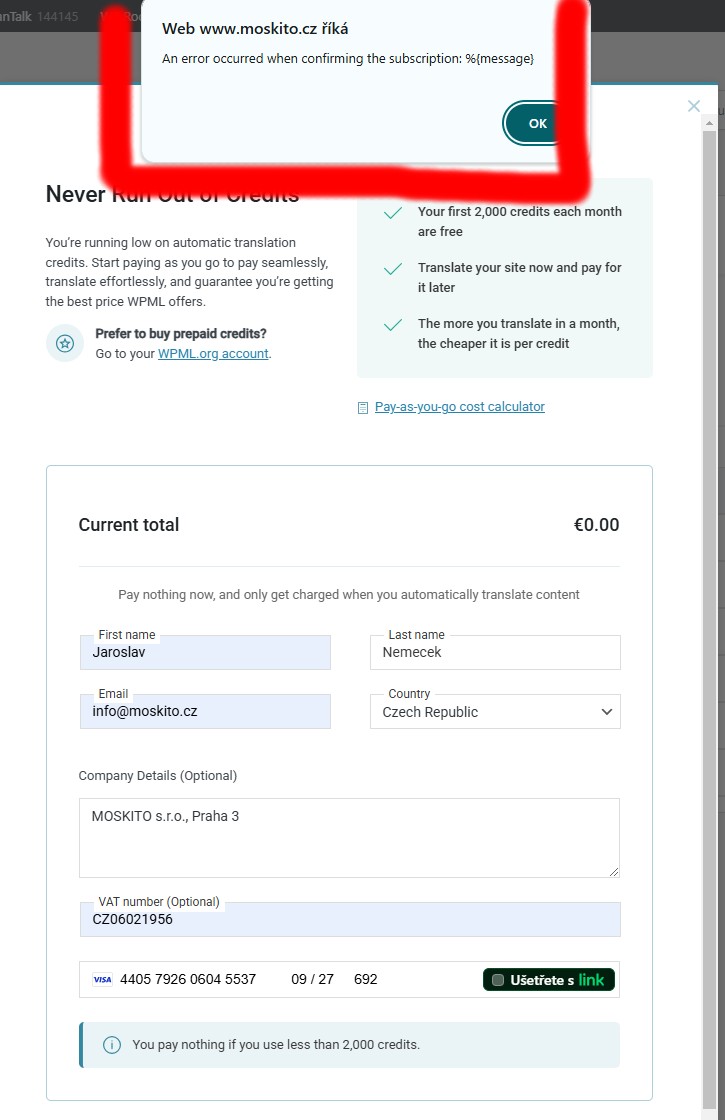Image resolution: width=725 pixels, height=1120 pixels.
Task: Expand the Country dropdown
Action: click(x=495, y=712)
